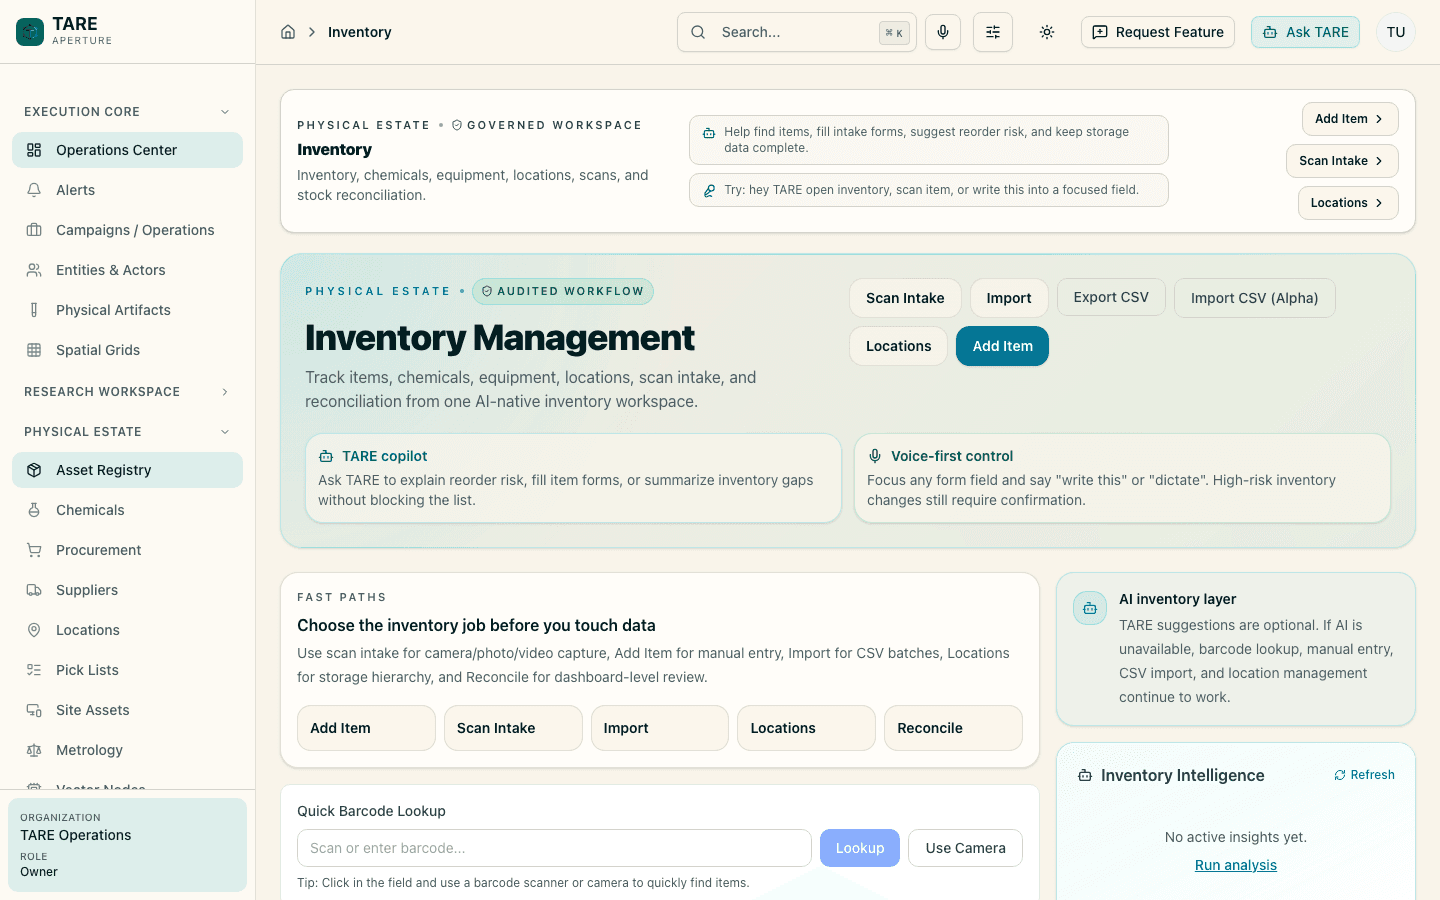This screenshot has height=900, width=1440.
Task: Open the TU user avatar menu
Action: point(1396,32)
